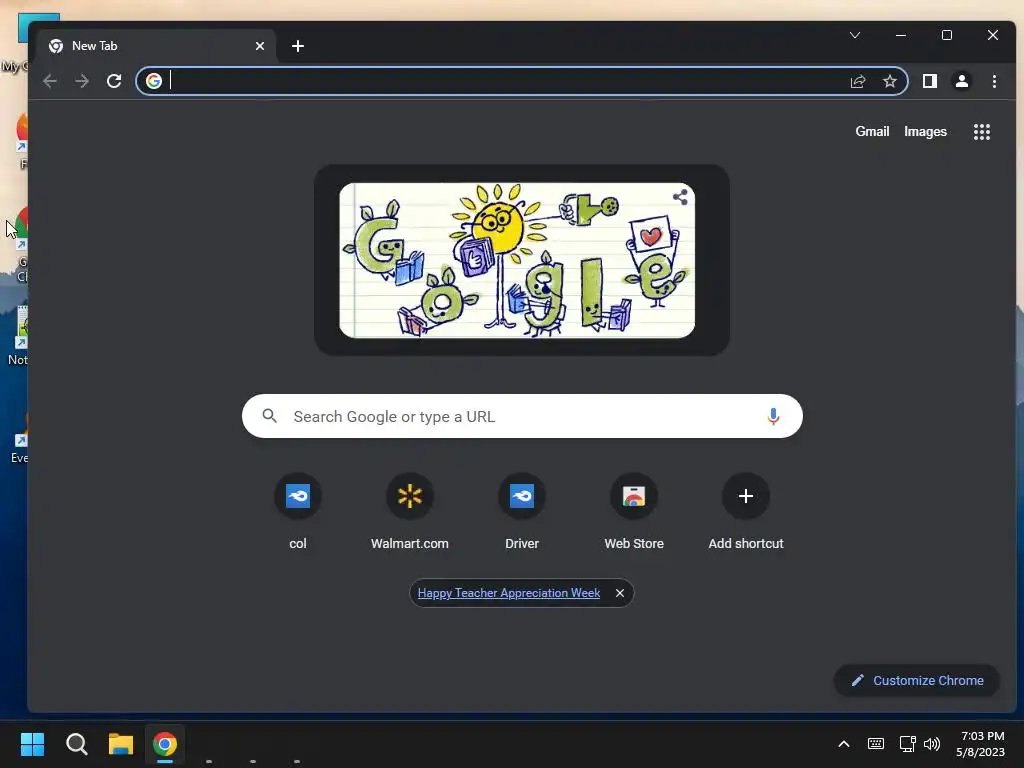This screenshot has width=1024, height=768.
Task: Open Happy Teacher Appreciation Week link
Action: [x=509, y=593]
